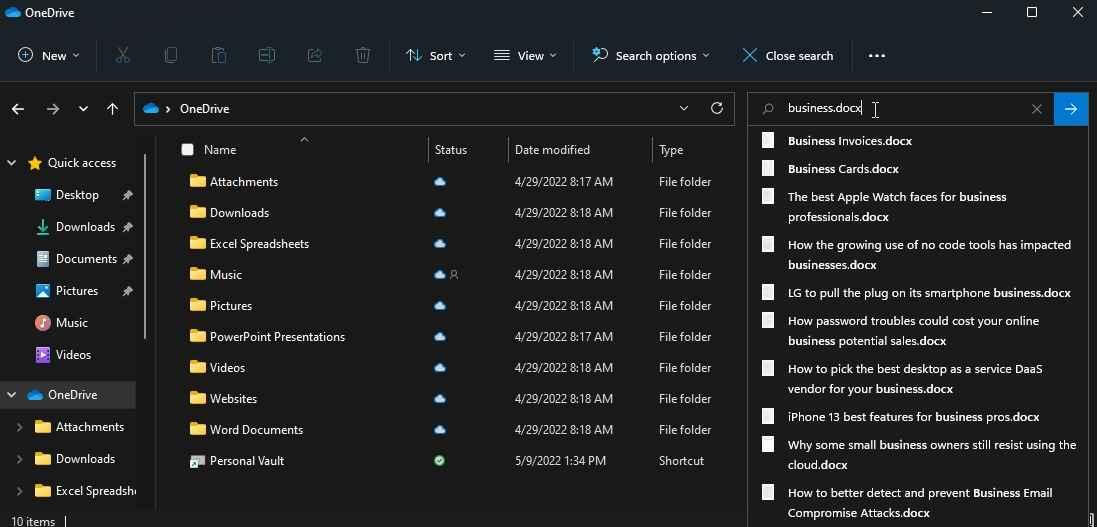Click the Videos icon in Quick access
Image resolution: width=1097 pixels, height=527 pixels.
tap(43, 355)
